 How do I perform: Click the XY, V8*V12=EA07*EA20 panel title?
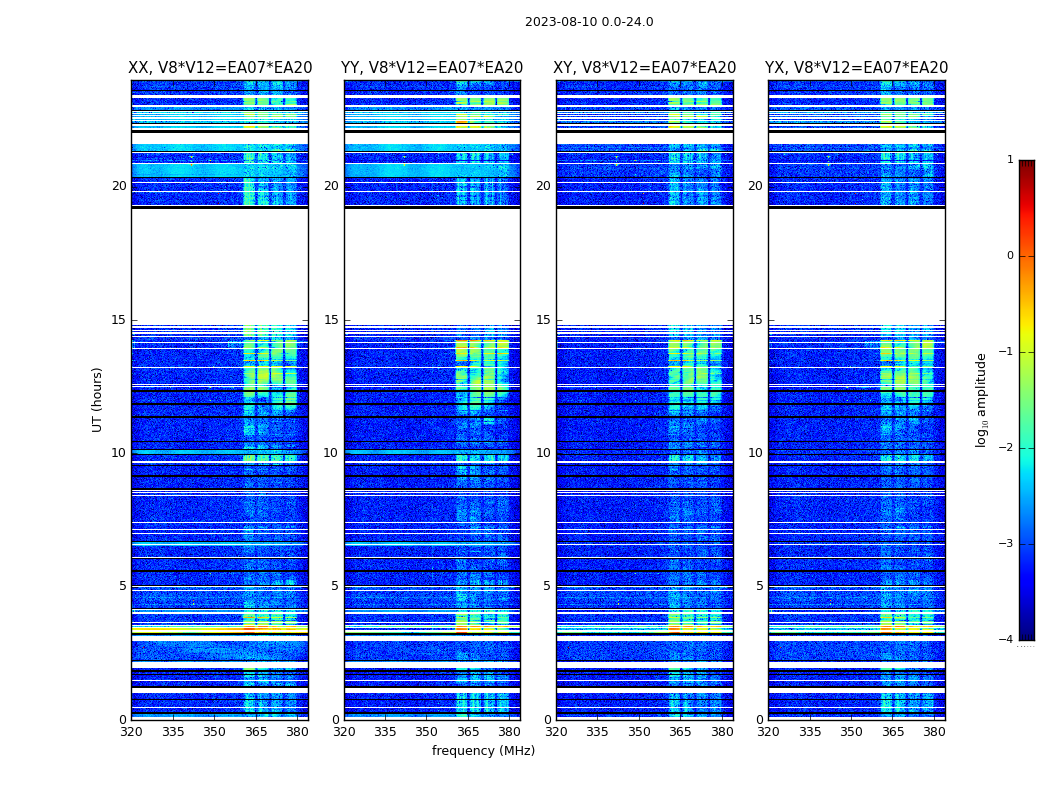coord(645,68)
